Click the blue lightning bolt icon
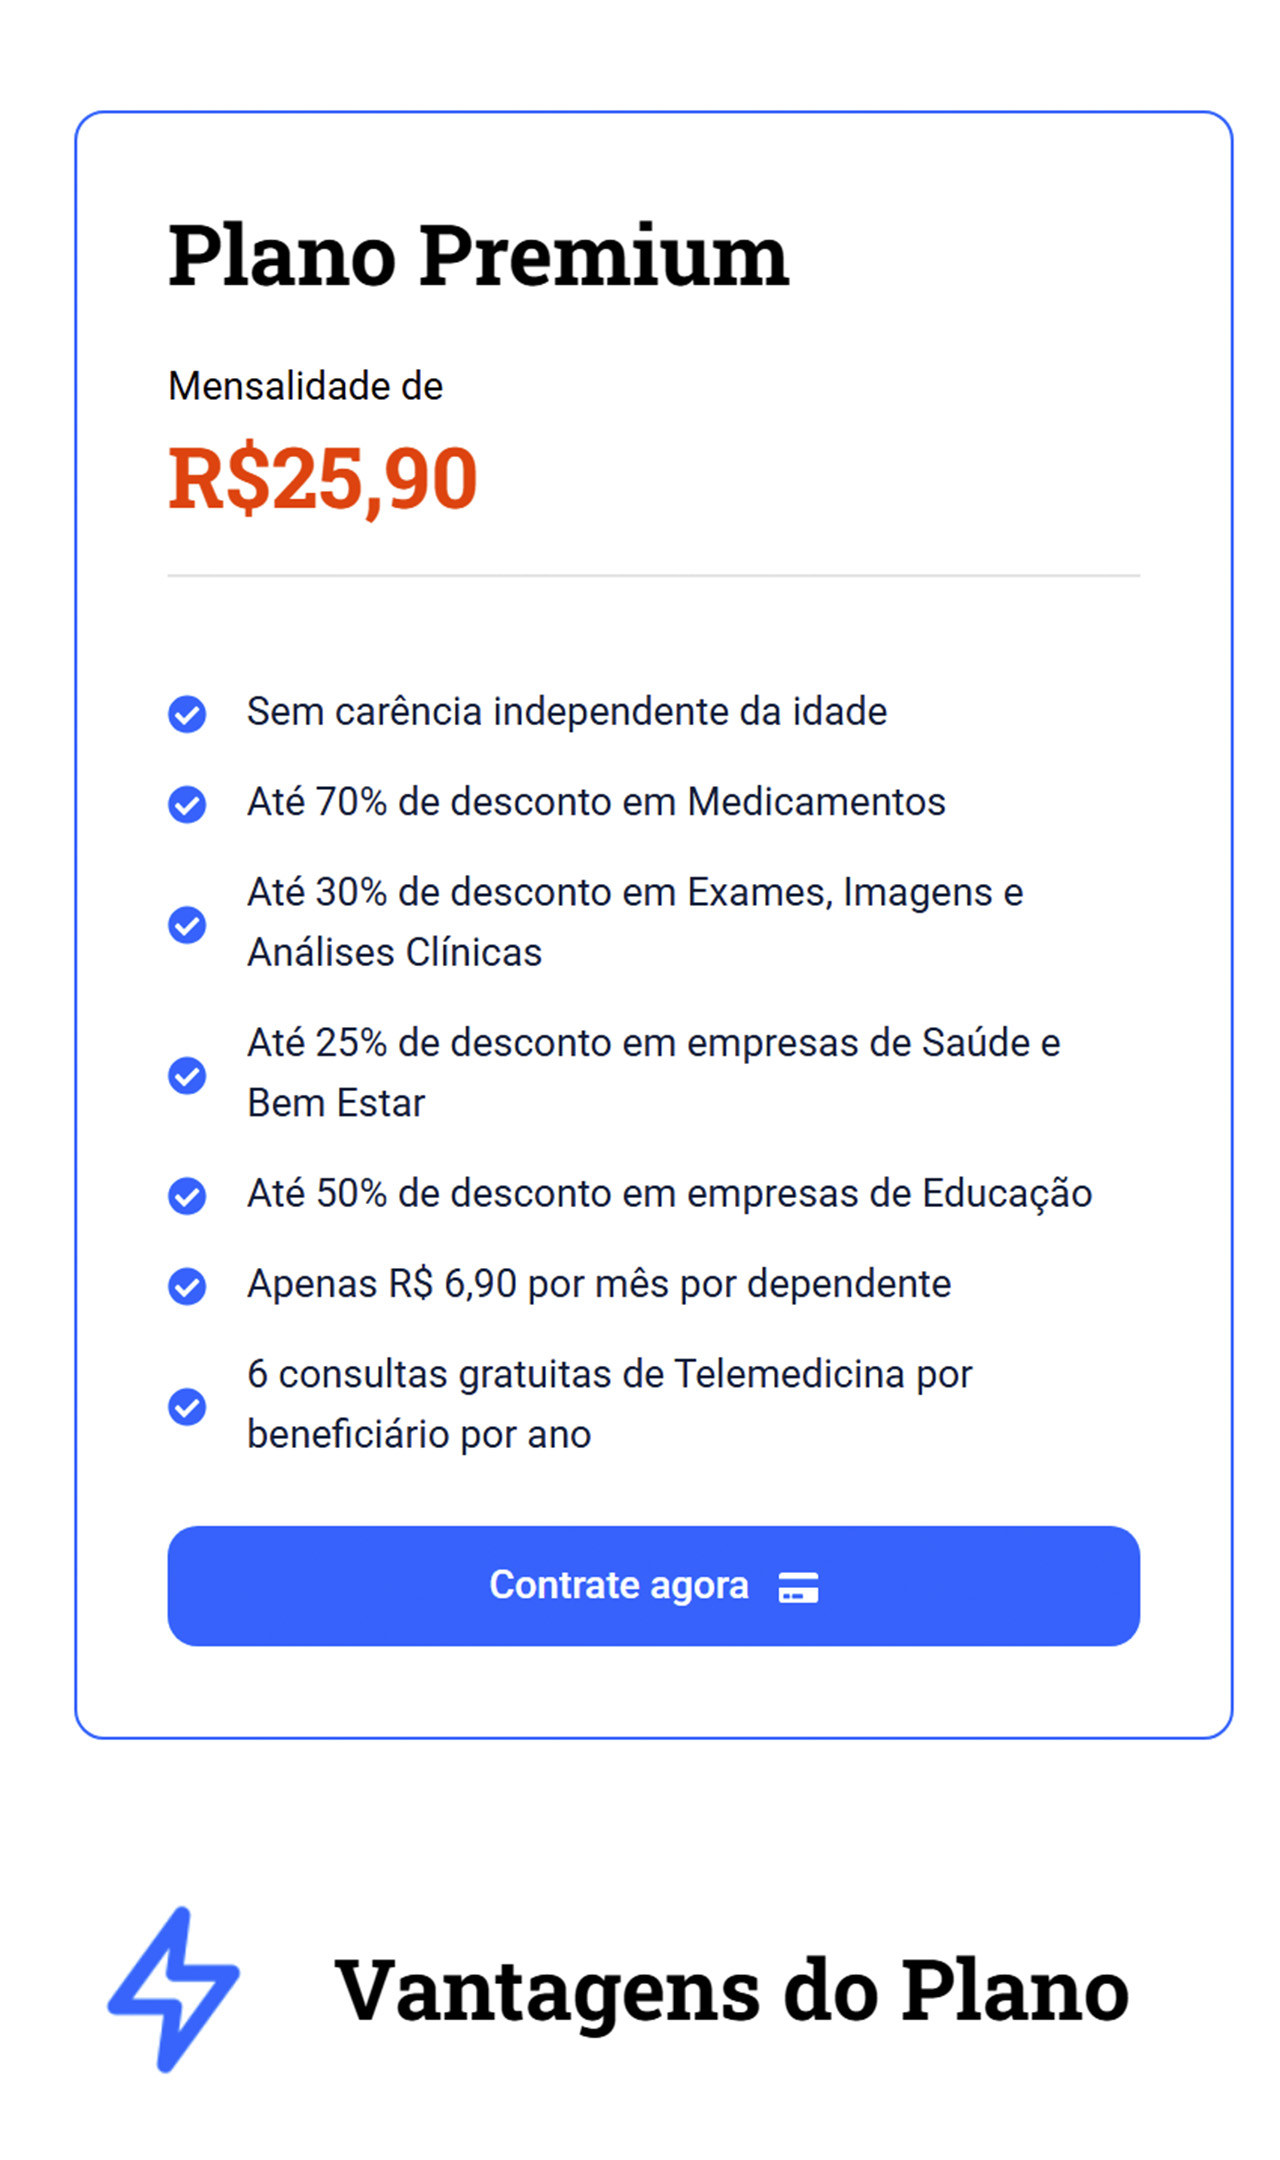The width and height of the screenshot is (1280, 2160). (x=174, y=1989)
